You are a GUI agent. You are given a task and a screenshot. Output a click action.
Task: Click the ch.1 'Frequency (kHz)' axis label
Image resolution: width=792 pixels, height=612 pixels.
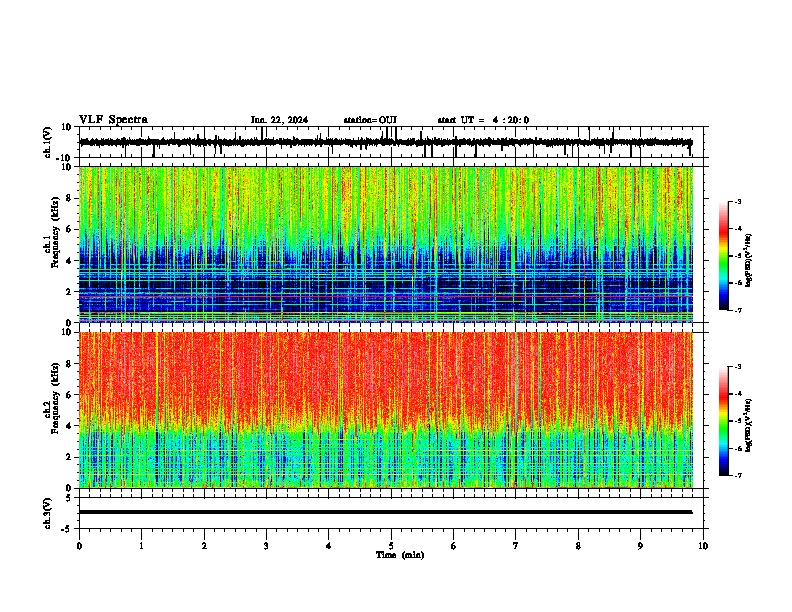click(x=55, y=233)
